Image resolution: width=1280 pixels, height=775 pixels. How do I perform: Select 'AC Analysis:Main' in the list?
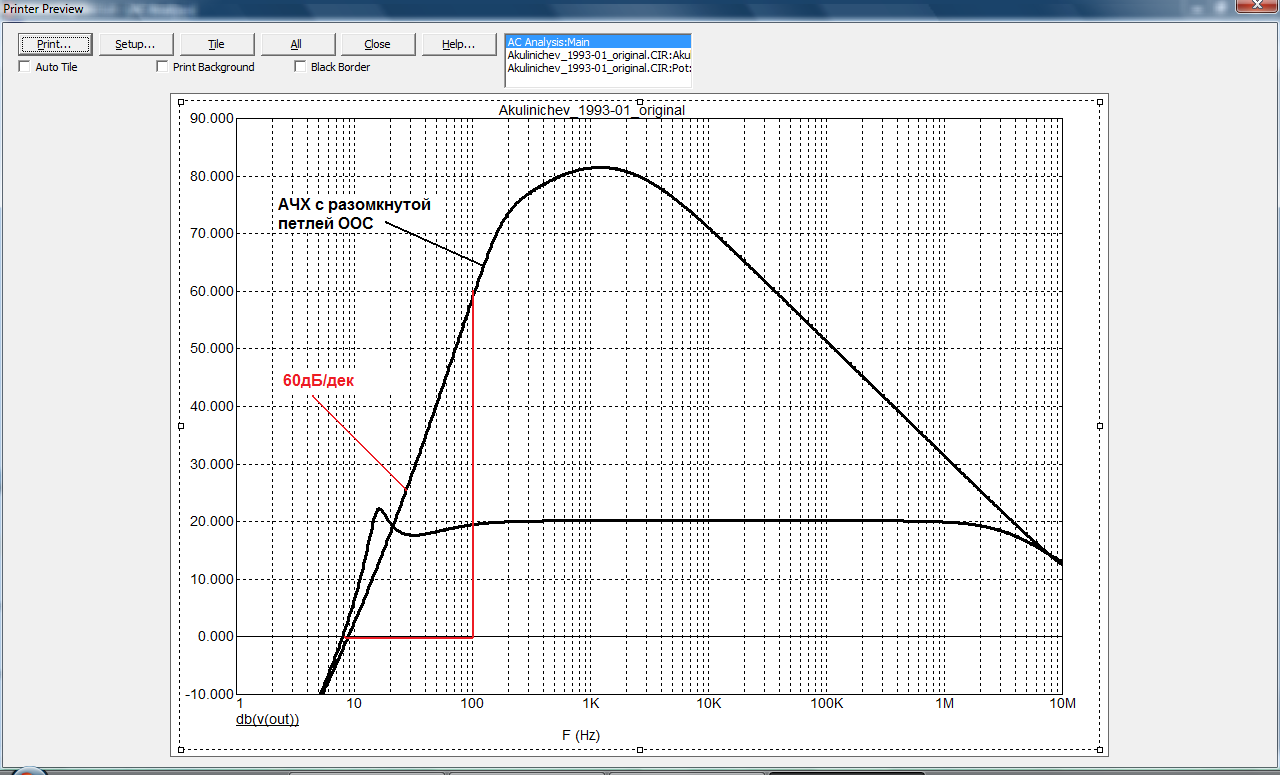[x=598, y=42]
